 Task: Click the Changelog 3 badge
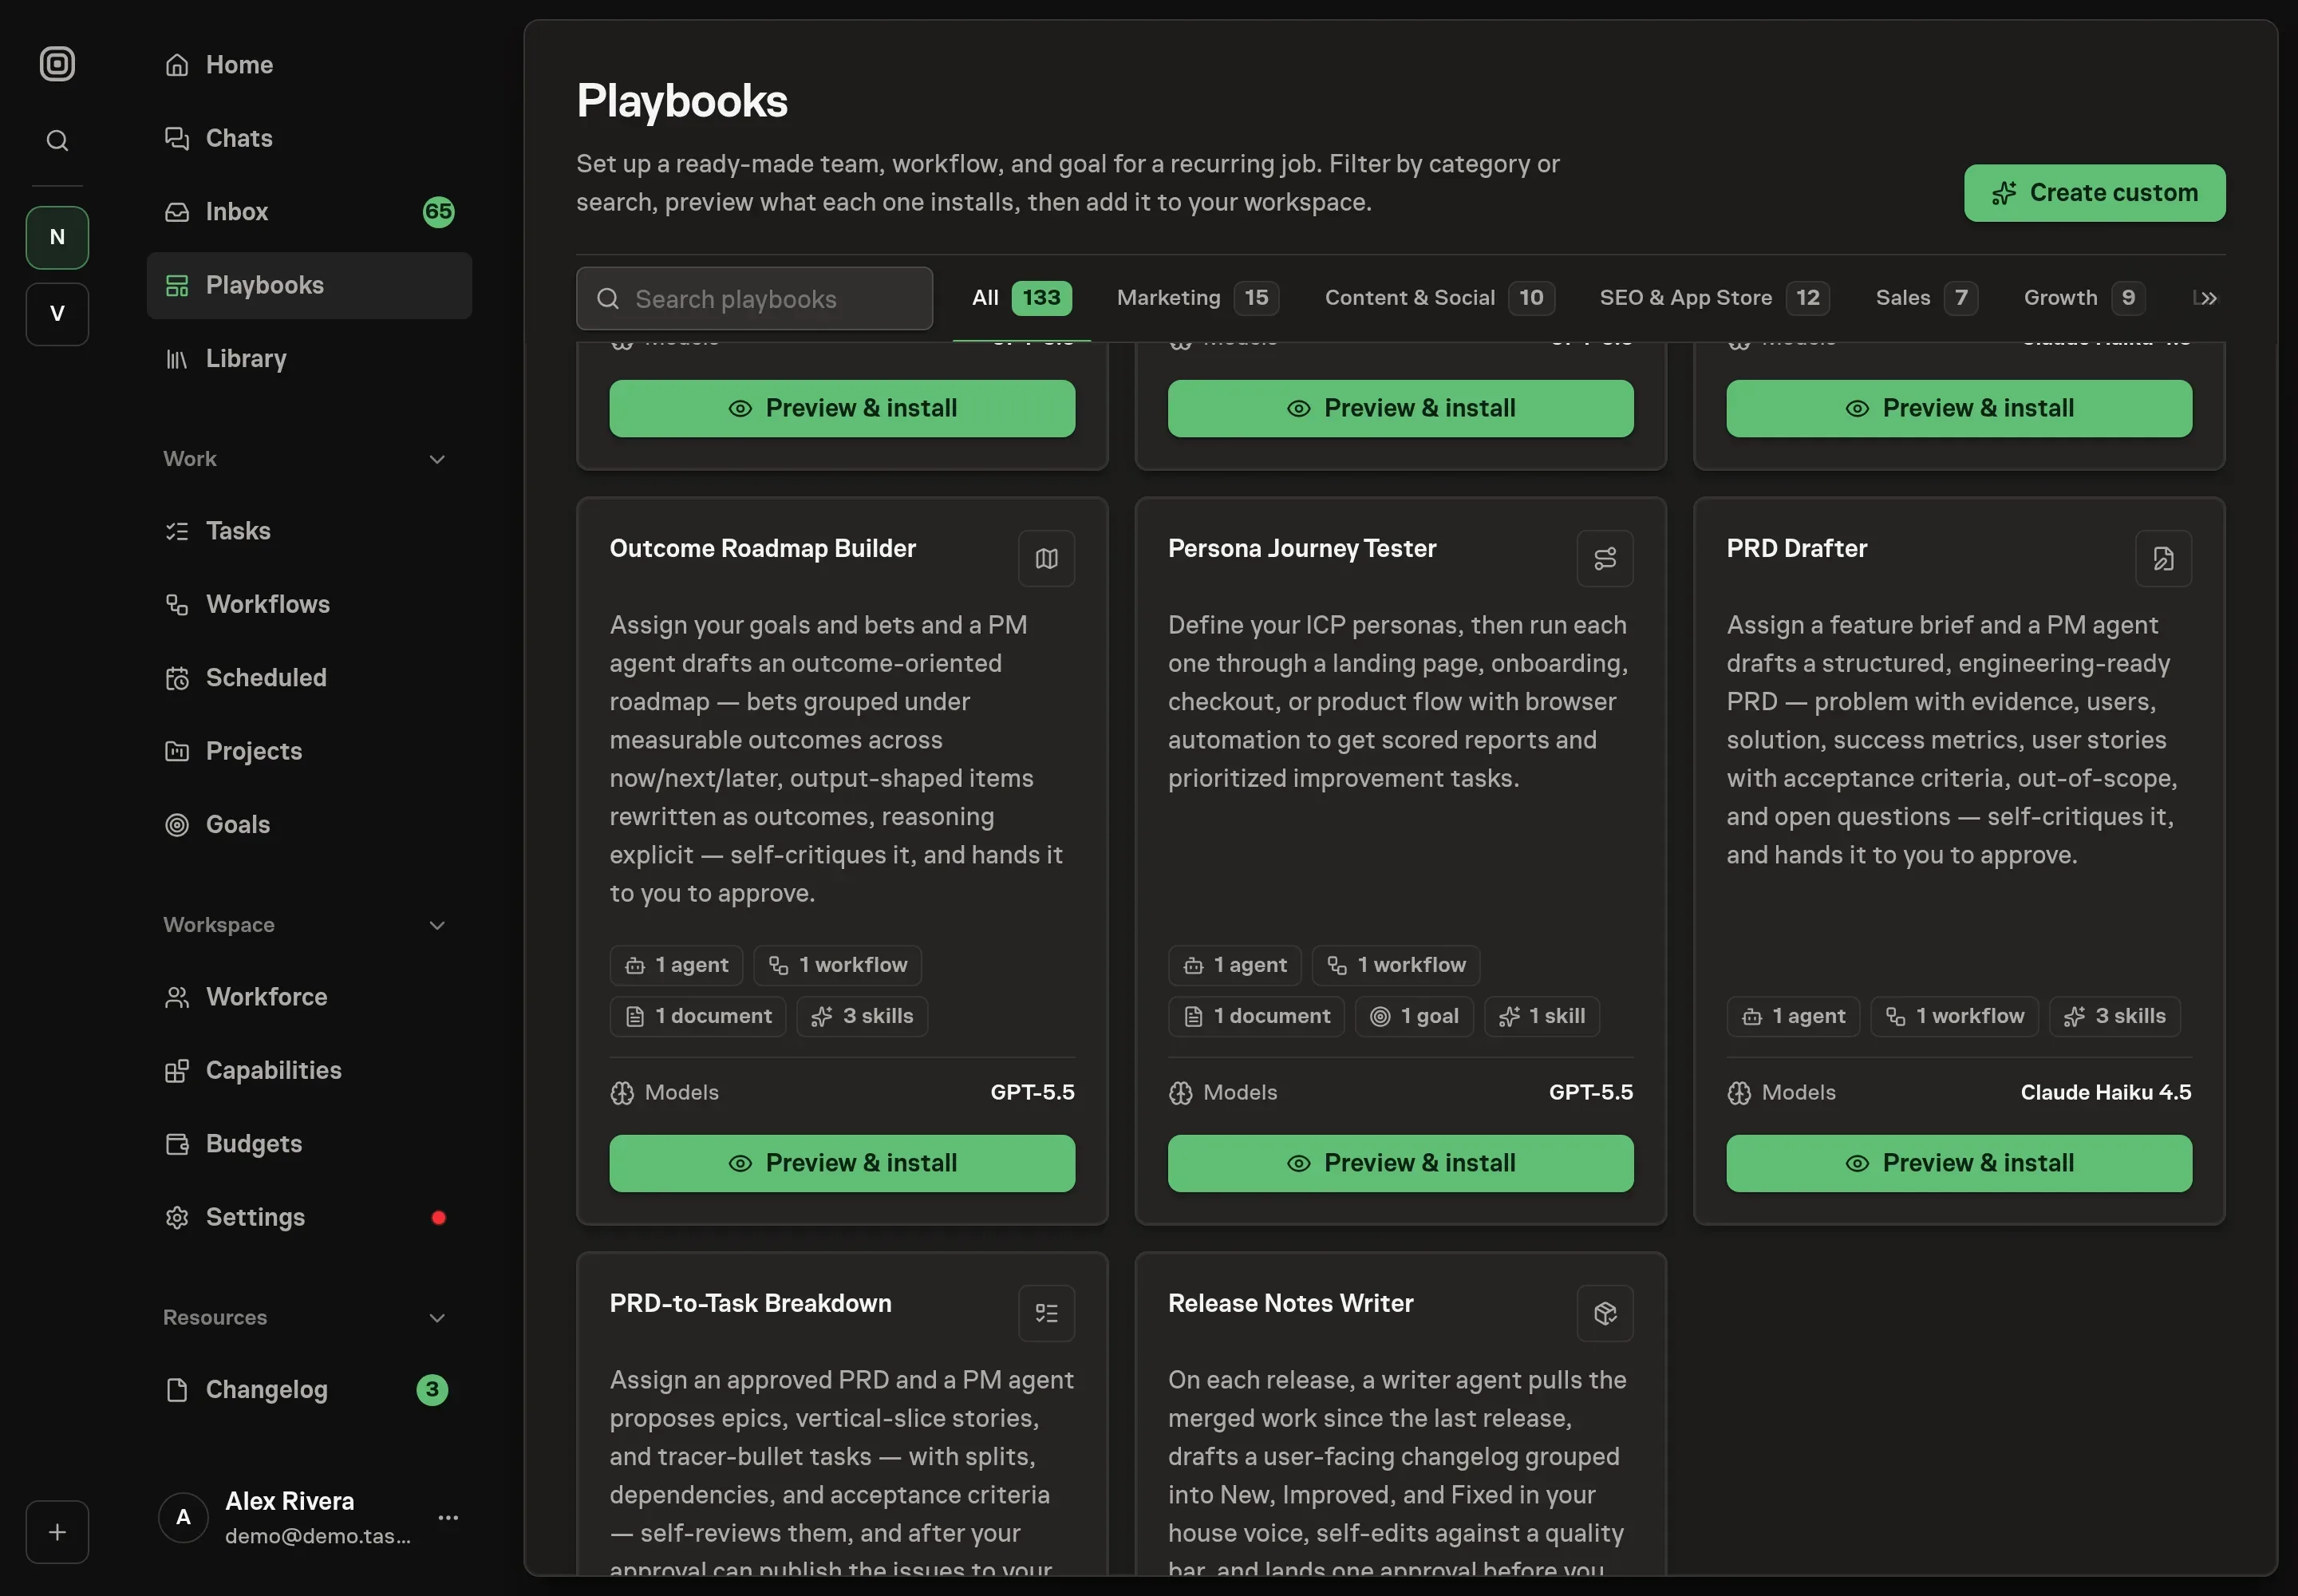pos(432,1389)
